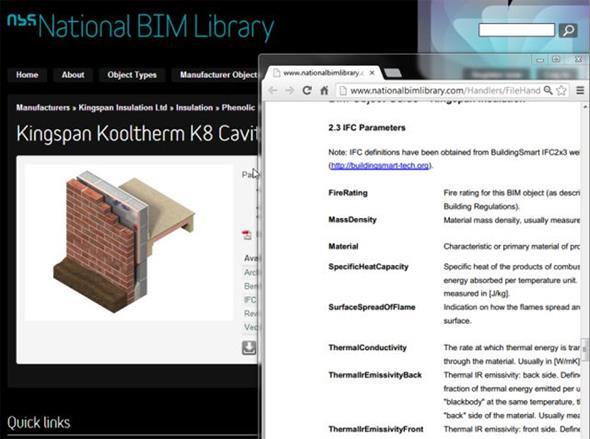The image size is (590, 439).
Task: Click Kingspan Insulation Ltd breadcrumb link
Action: [123, 108]
